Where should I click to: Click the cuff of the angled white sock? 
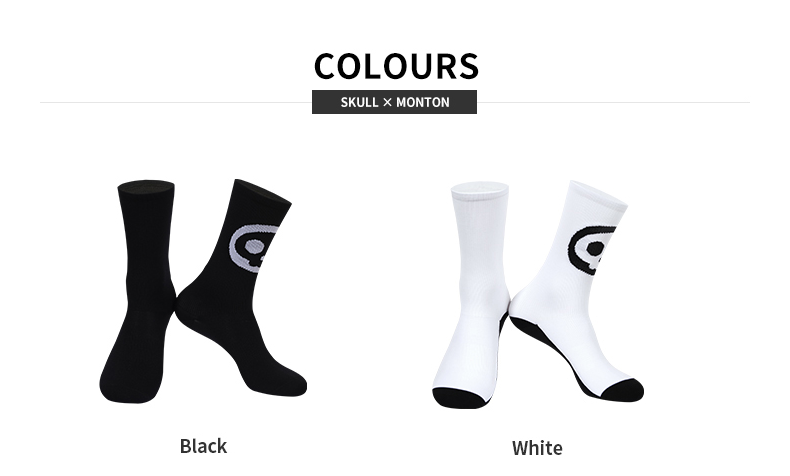598,195
